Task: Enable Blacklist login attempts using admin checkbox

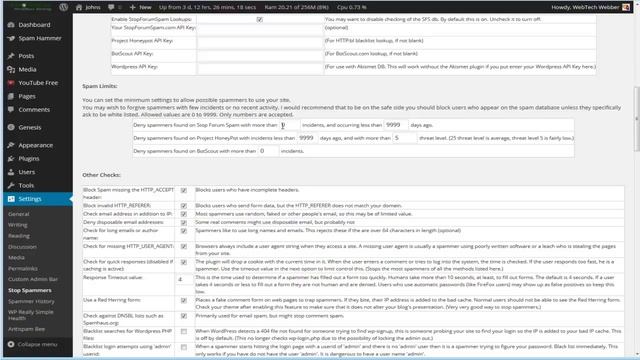Action: coord(184,347)
